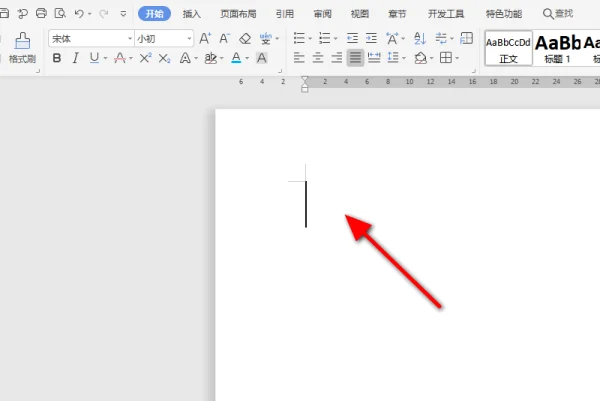Click the decrease font size icon

225,38
